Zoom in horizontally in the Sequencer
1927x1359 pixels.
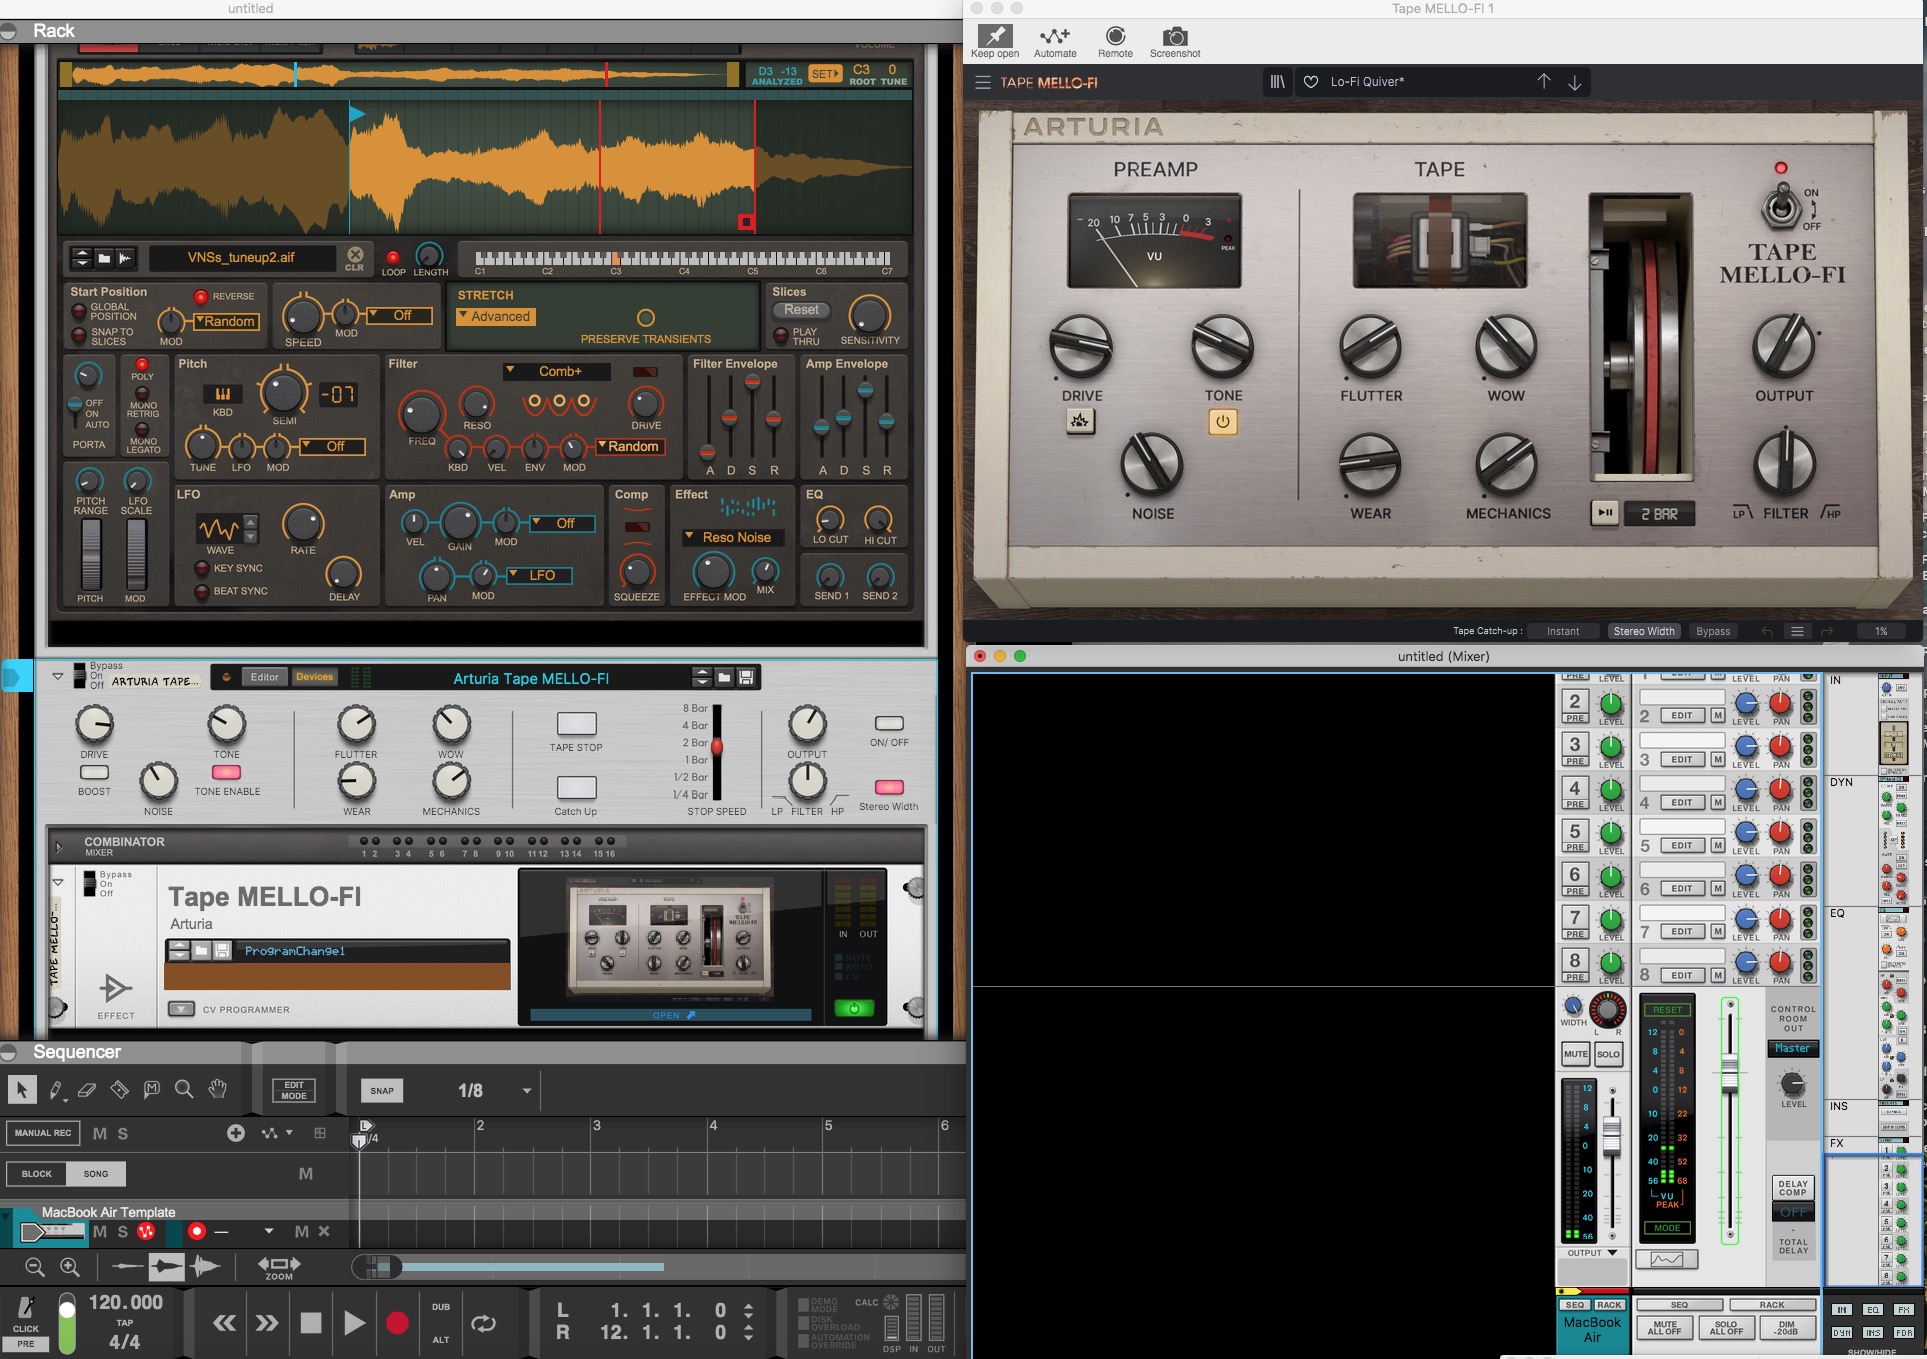click(70, 1267)
